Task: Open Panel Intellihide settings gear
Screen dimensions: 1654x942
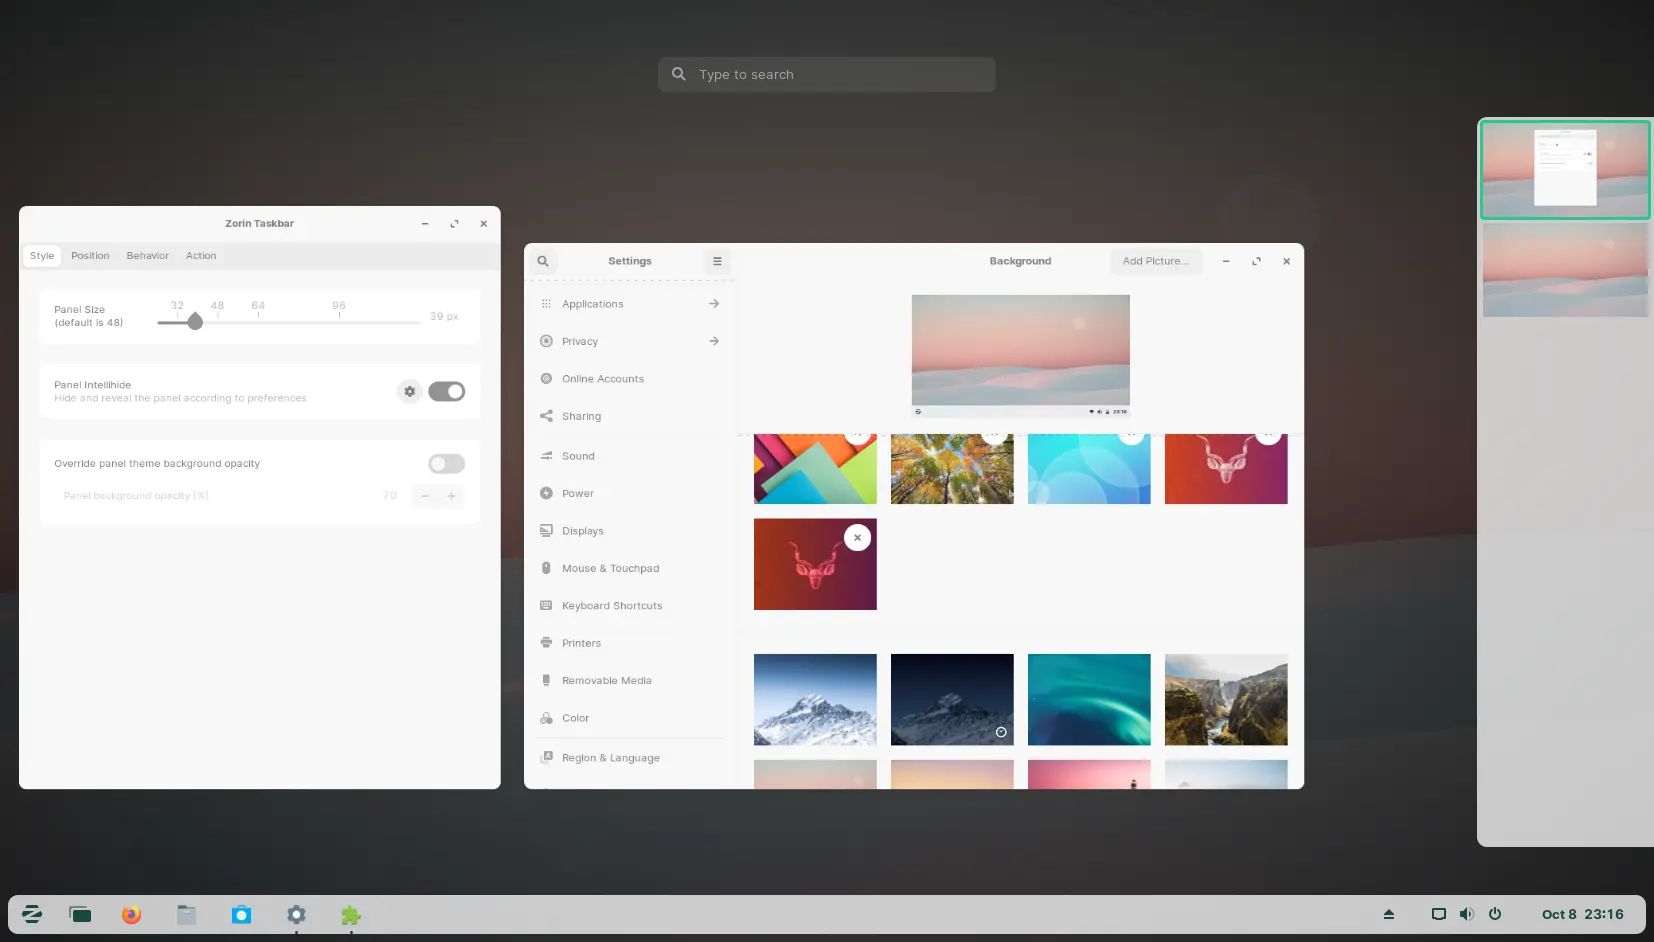Action: pos(409,391)
